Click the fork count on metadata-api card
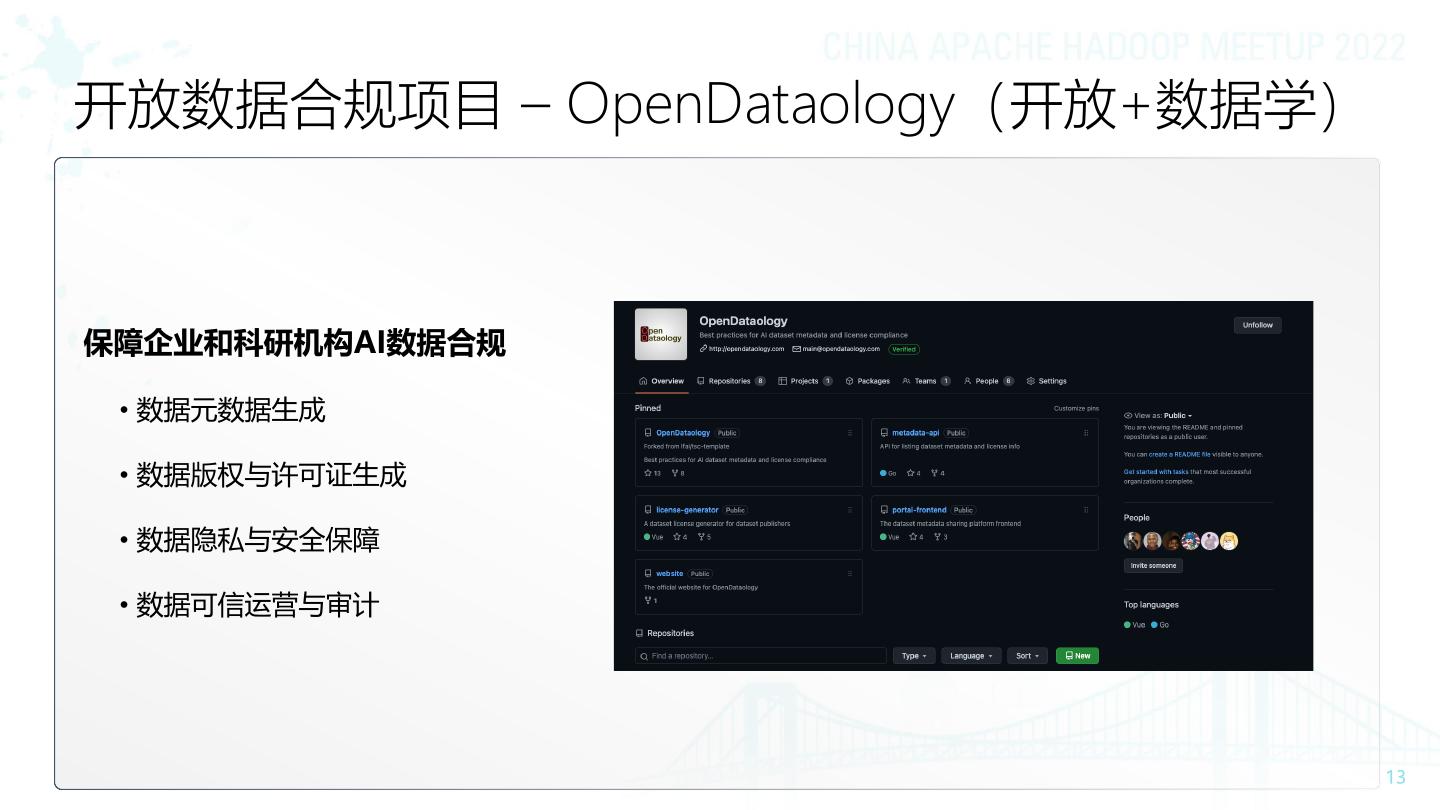The width and height of the screenshot is (1440, 810). [938, 473]
